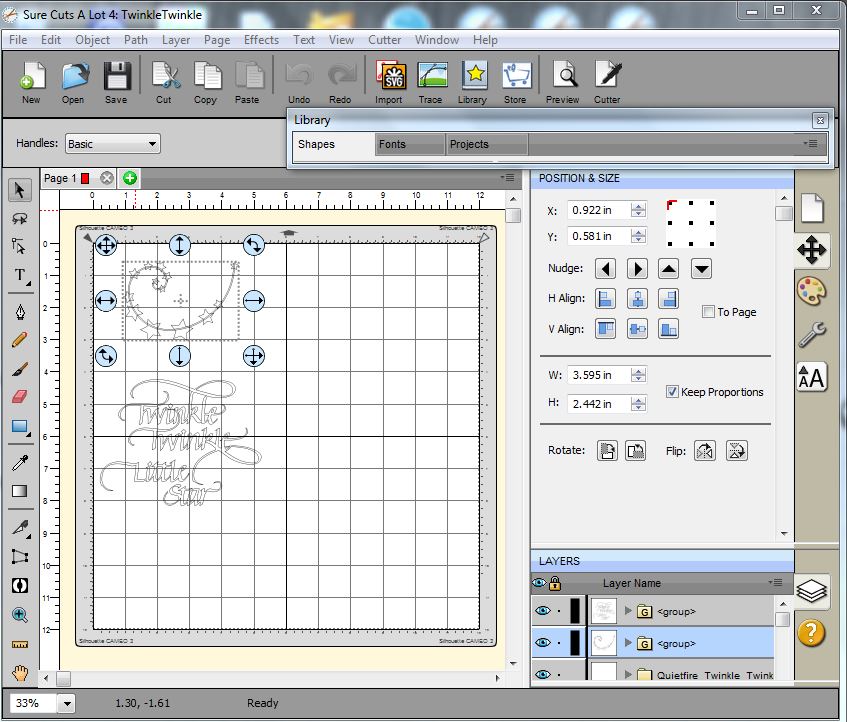
Task: Click the Import SVG toolbar icon
Action: point(389,78)
